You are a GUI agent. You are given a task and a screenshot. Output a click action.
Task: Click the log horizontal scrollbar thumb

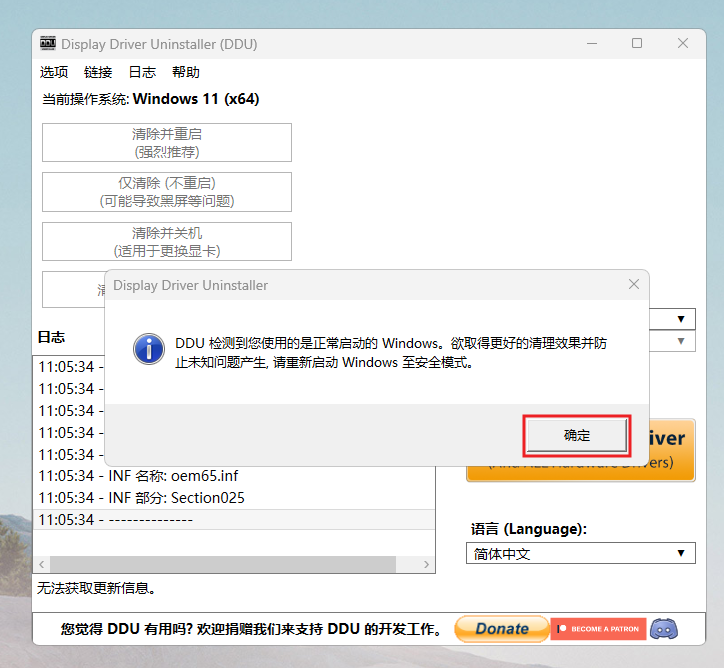(223, 564)
